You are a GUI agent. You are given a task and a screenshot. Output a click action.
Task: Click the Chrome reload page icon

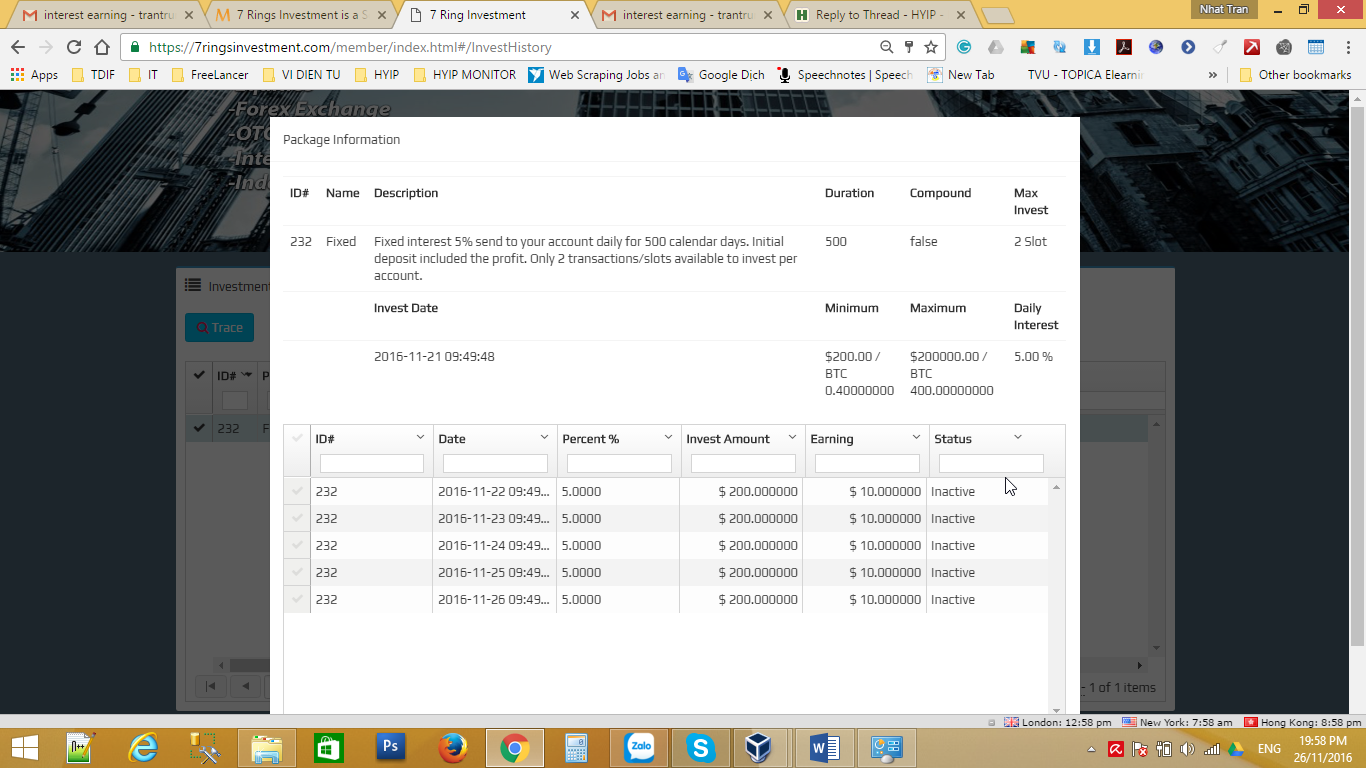click(74, 47)
